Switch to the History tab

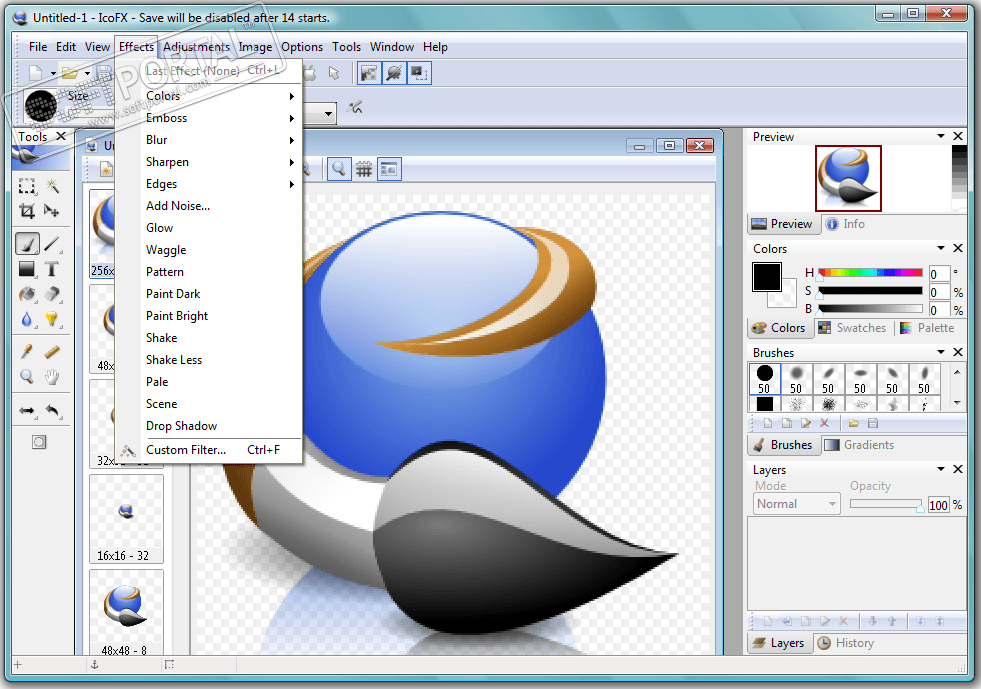coord(846,643)
